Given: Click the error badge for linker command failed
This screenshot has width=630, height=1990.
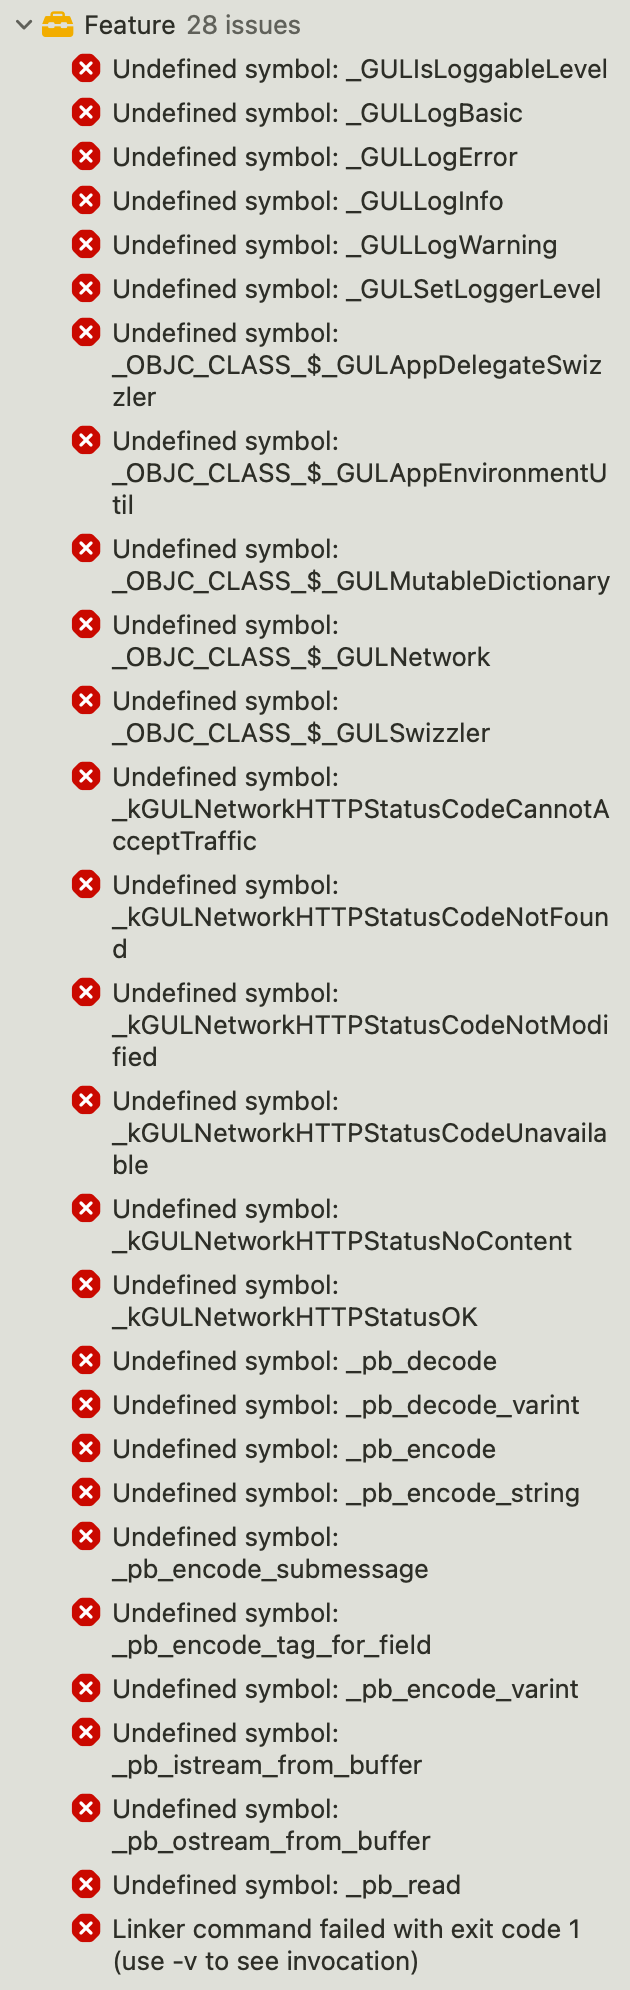Looking at the screenshot, I should click(86, 1928).
